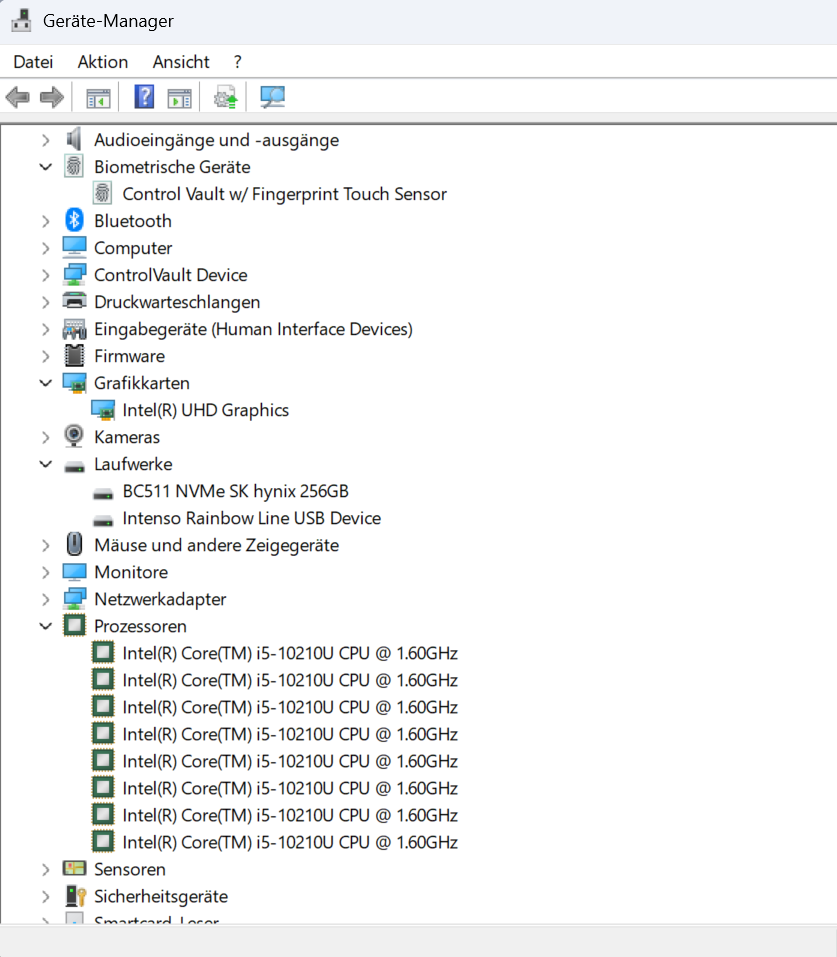Expand the Bluetooth node
This screenshot has width=837, height=957.
tap(46, 221)
